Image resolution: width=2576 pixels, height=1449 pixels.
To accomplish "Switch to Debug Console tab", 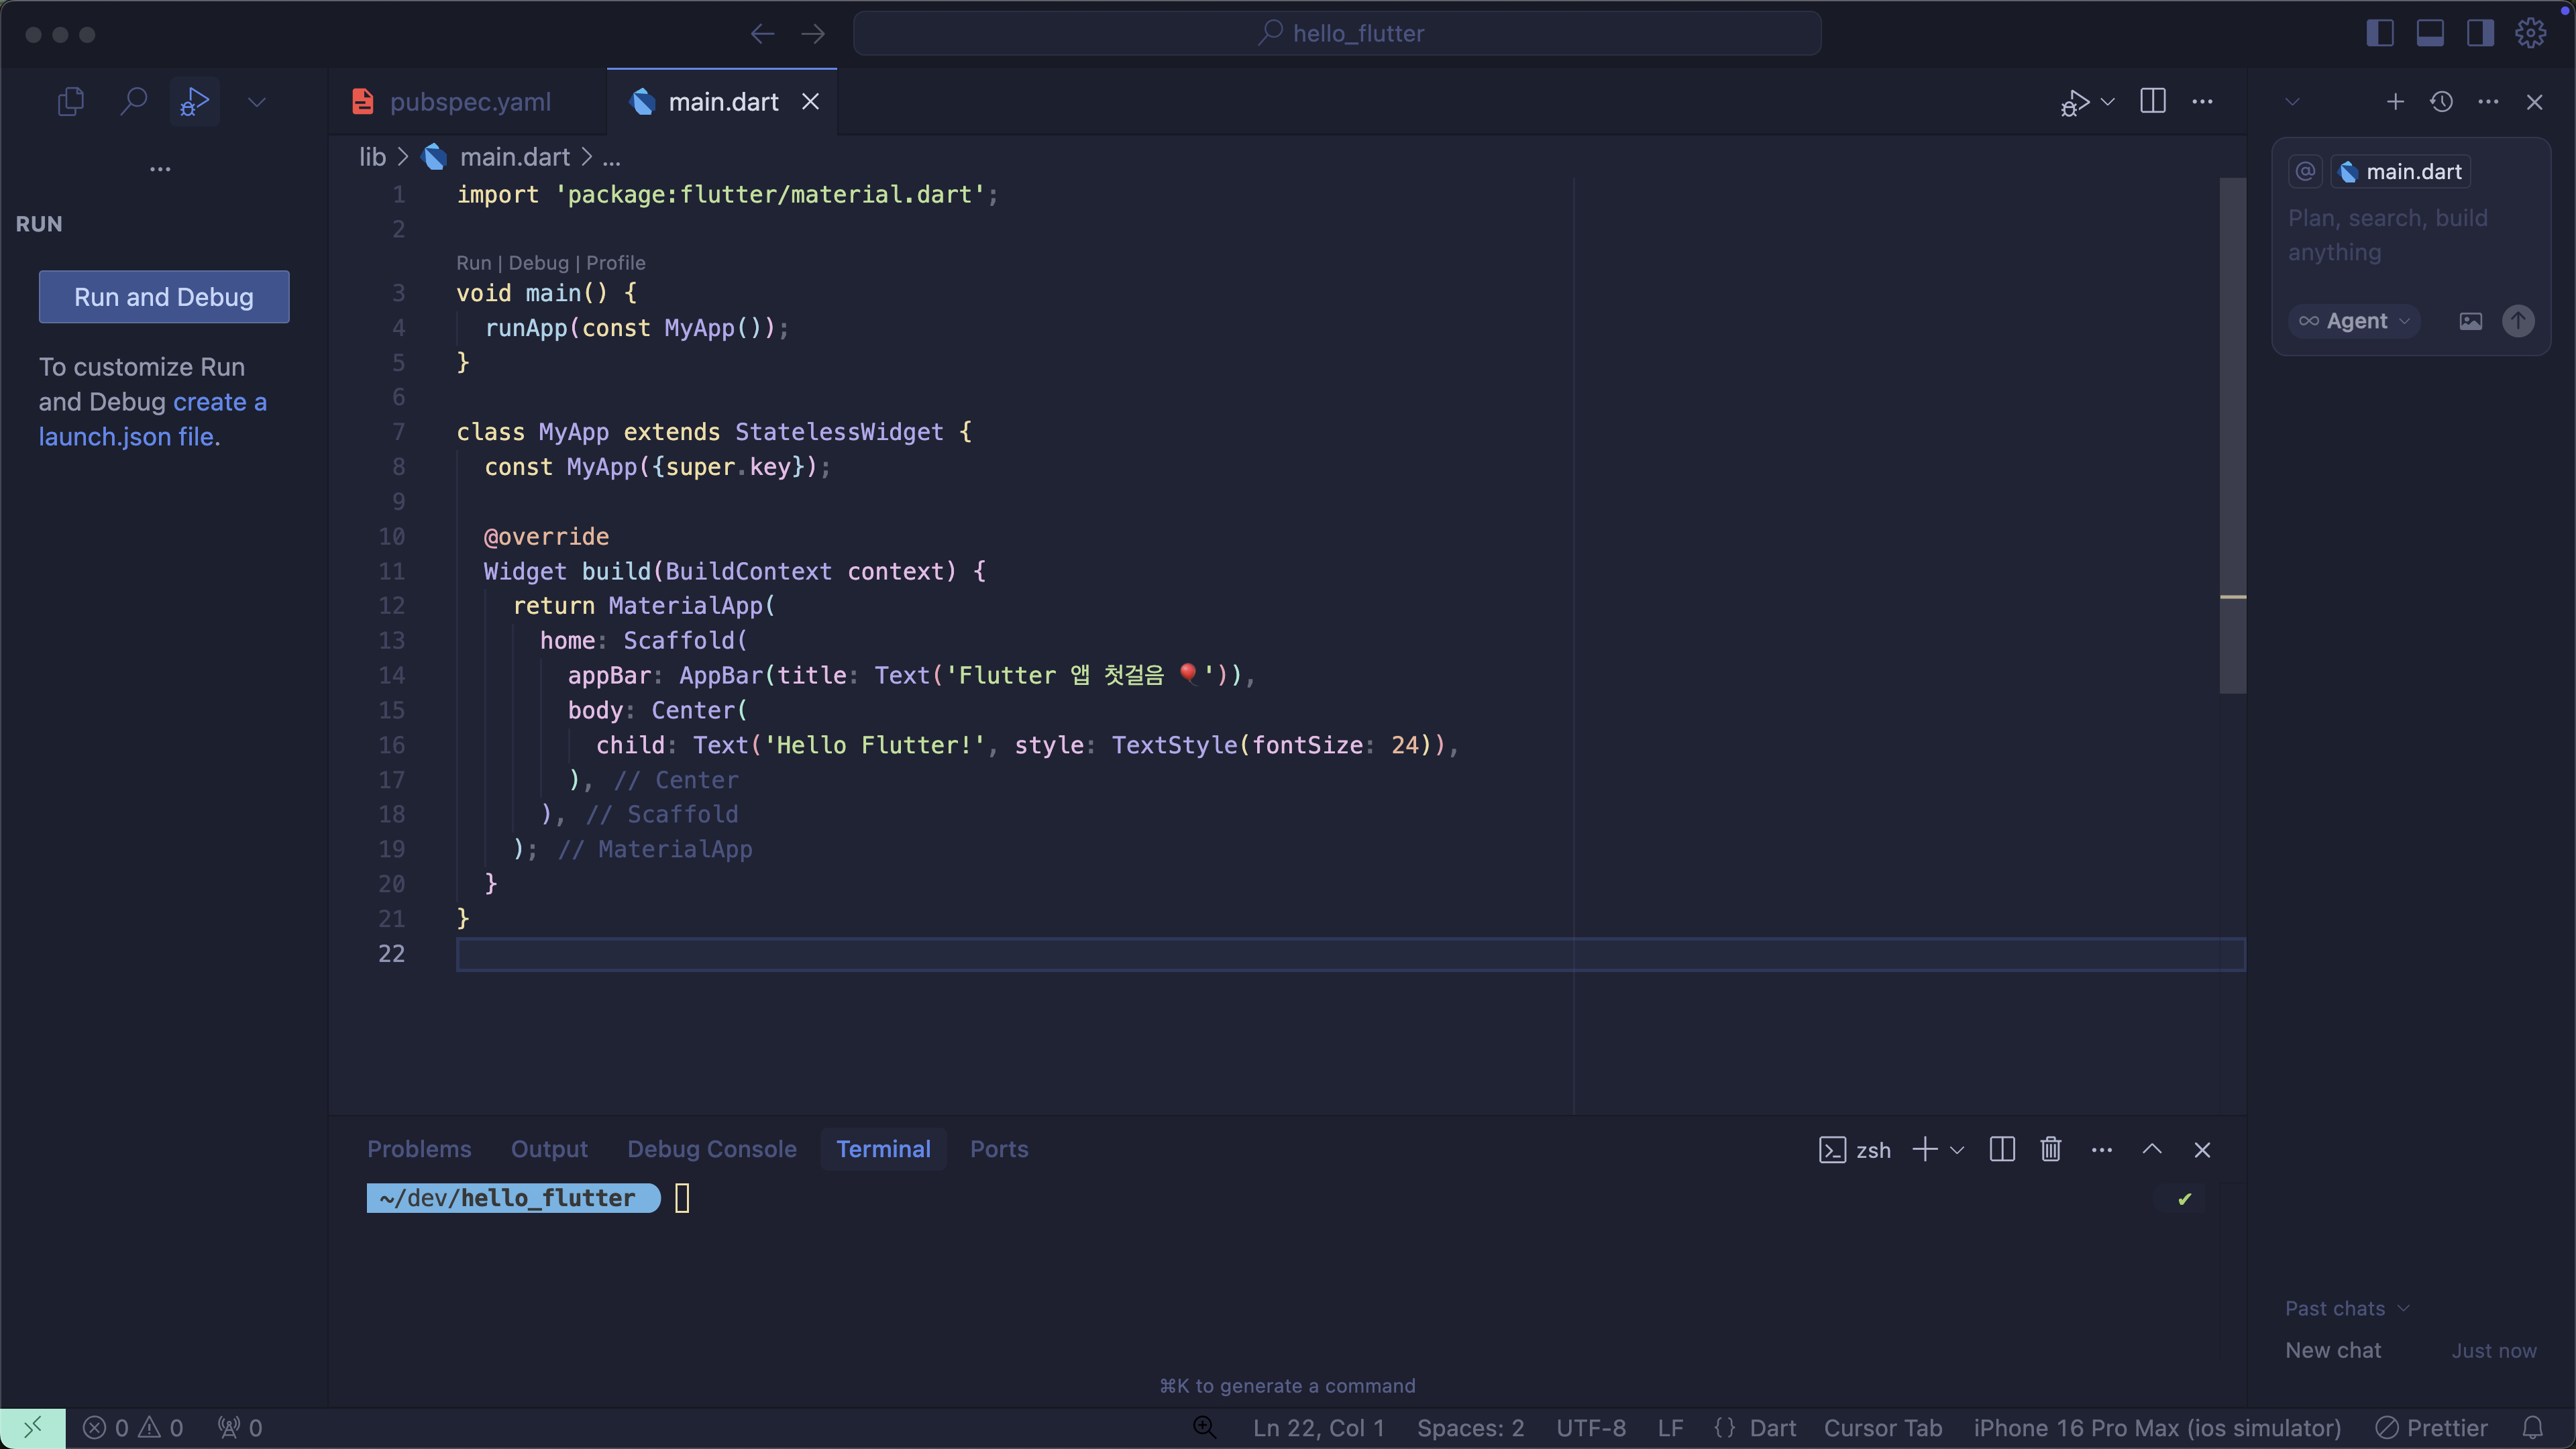I will (x=711, y=1149).
